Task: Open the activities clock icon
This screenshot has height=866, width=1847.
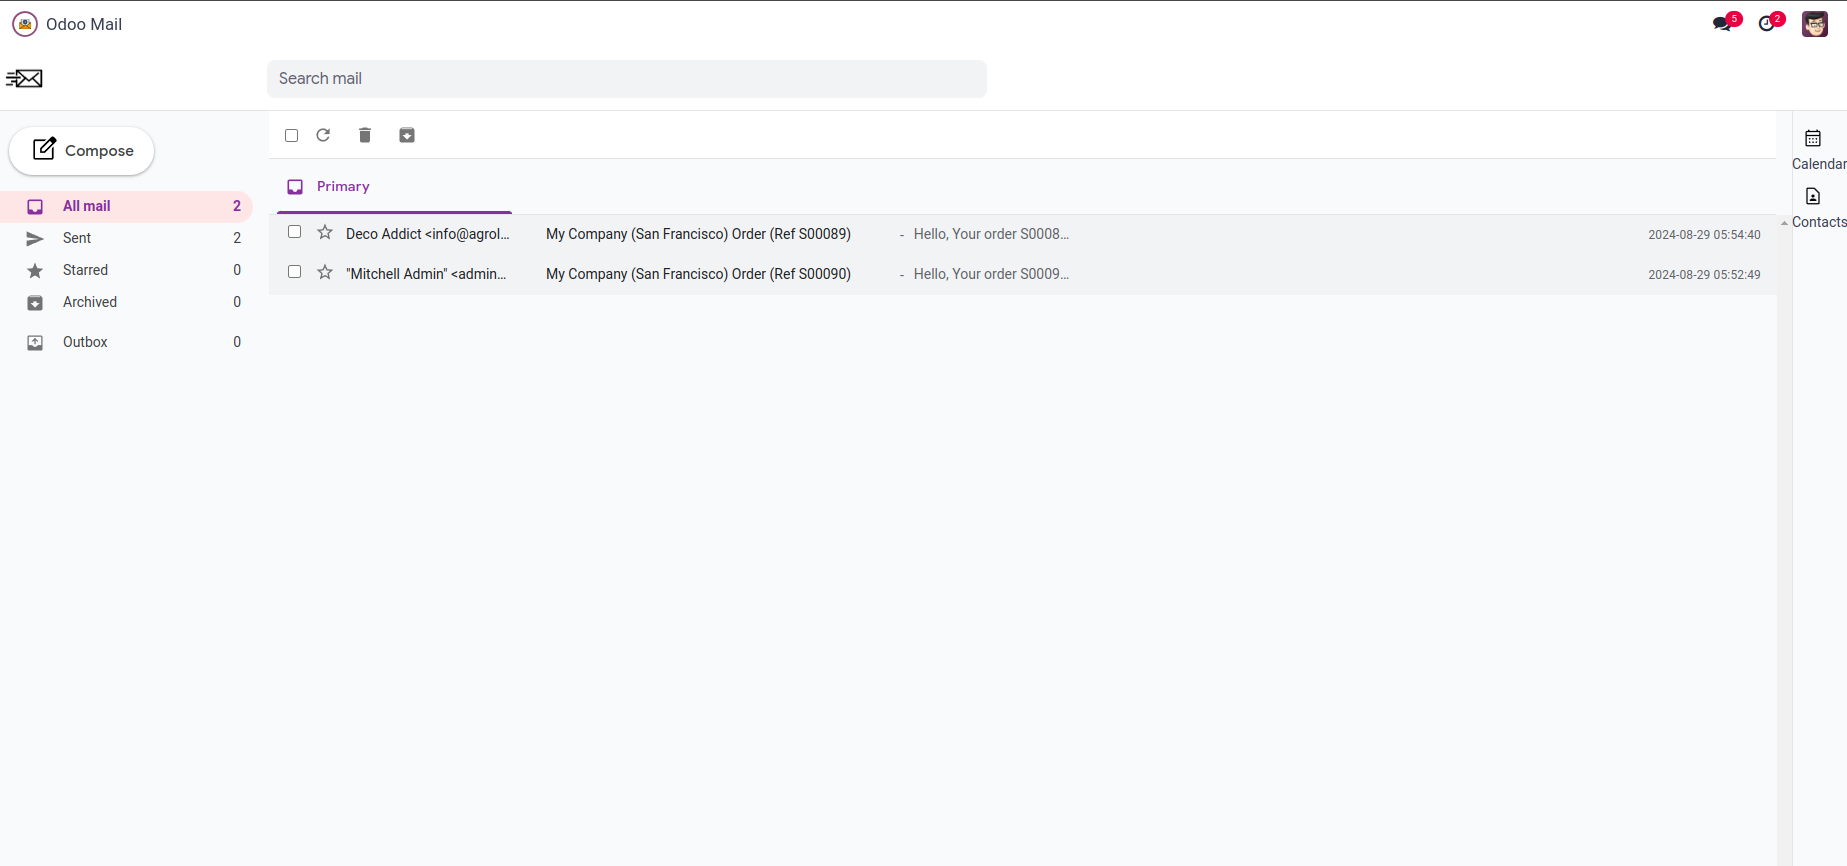Action: pos(1767,24)
